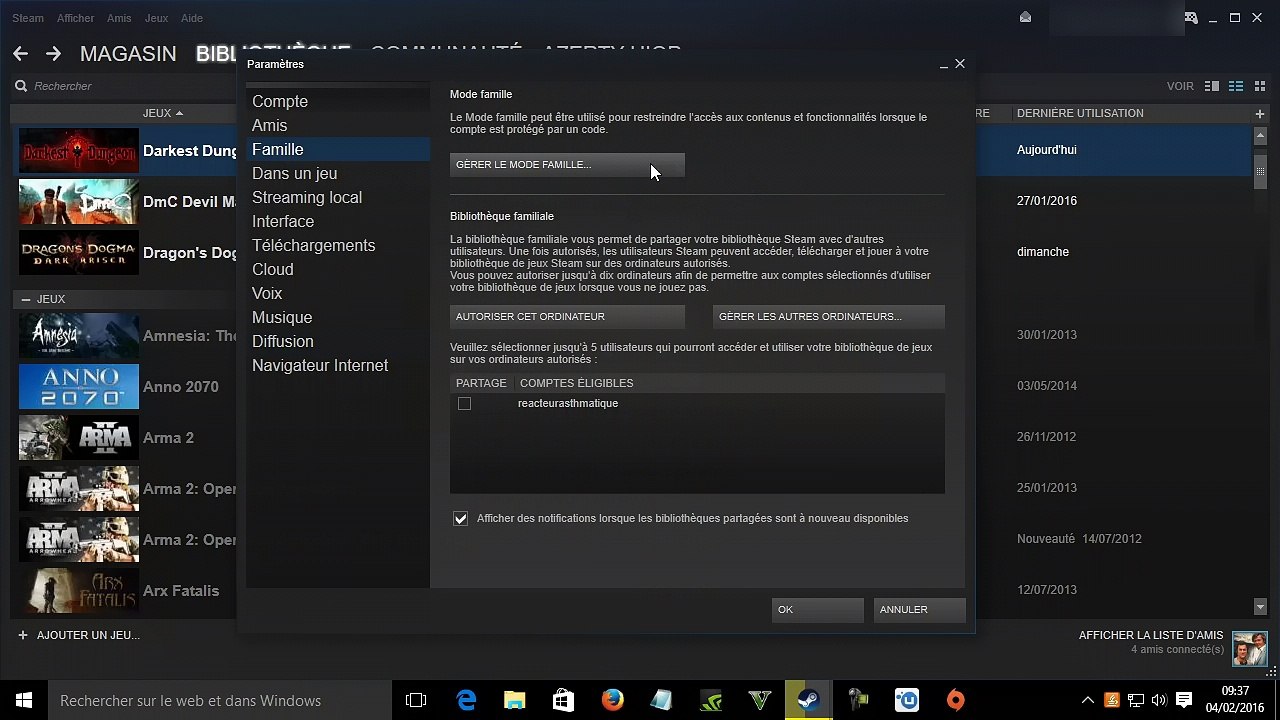
Task: Go to the MAGASIN section
Action: click(128, 54)
